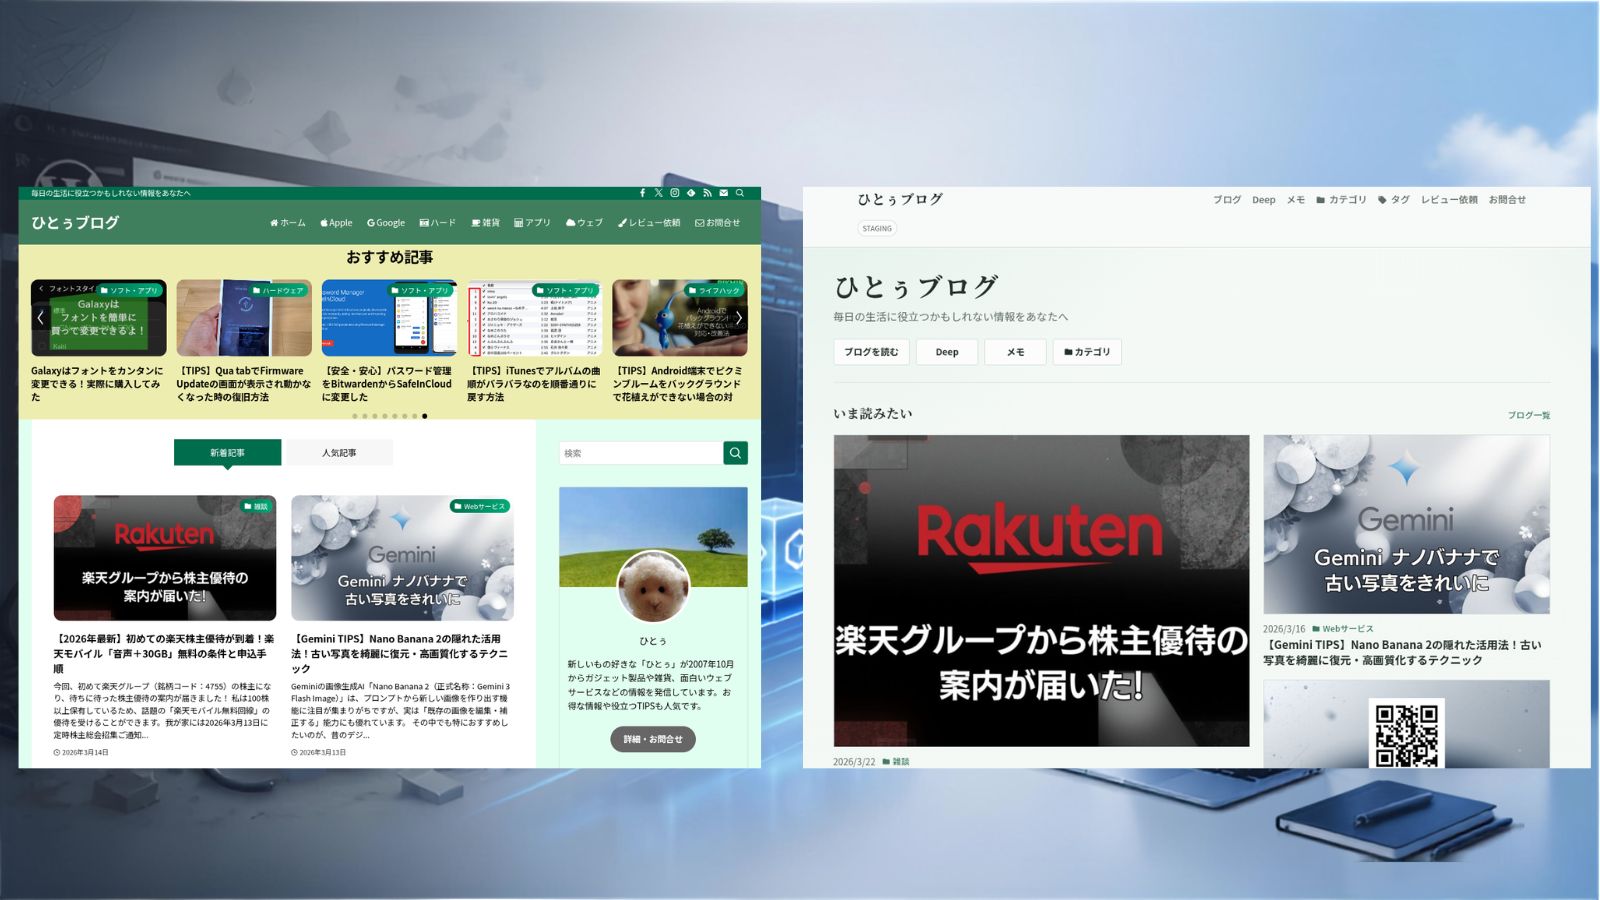Screen dimensions: 1600x900
Task: Click the left site ひとぅブログ logo
Action: (75, 223)
